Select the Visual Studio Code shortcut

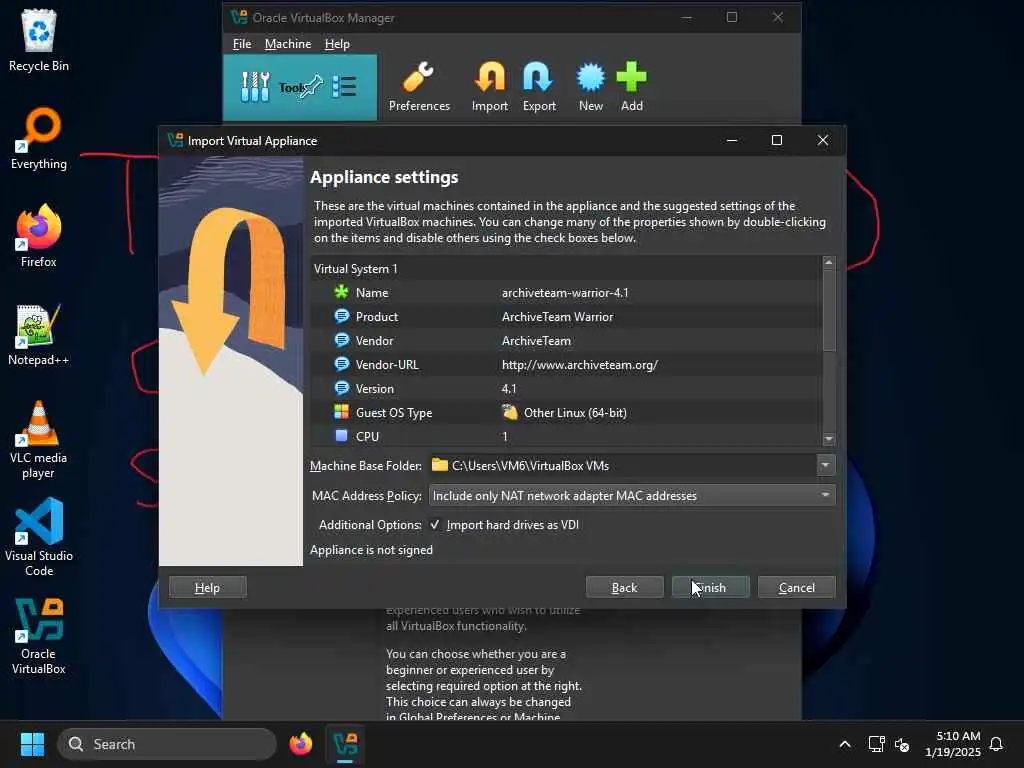[x=39, y=537]
